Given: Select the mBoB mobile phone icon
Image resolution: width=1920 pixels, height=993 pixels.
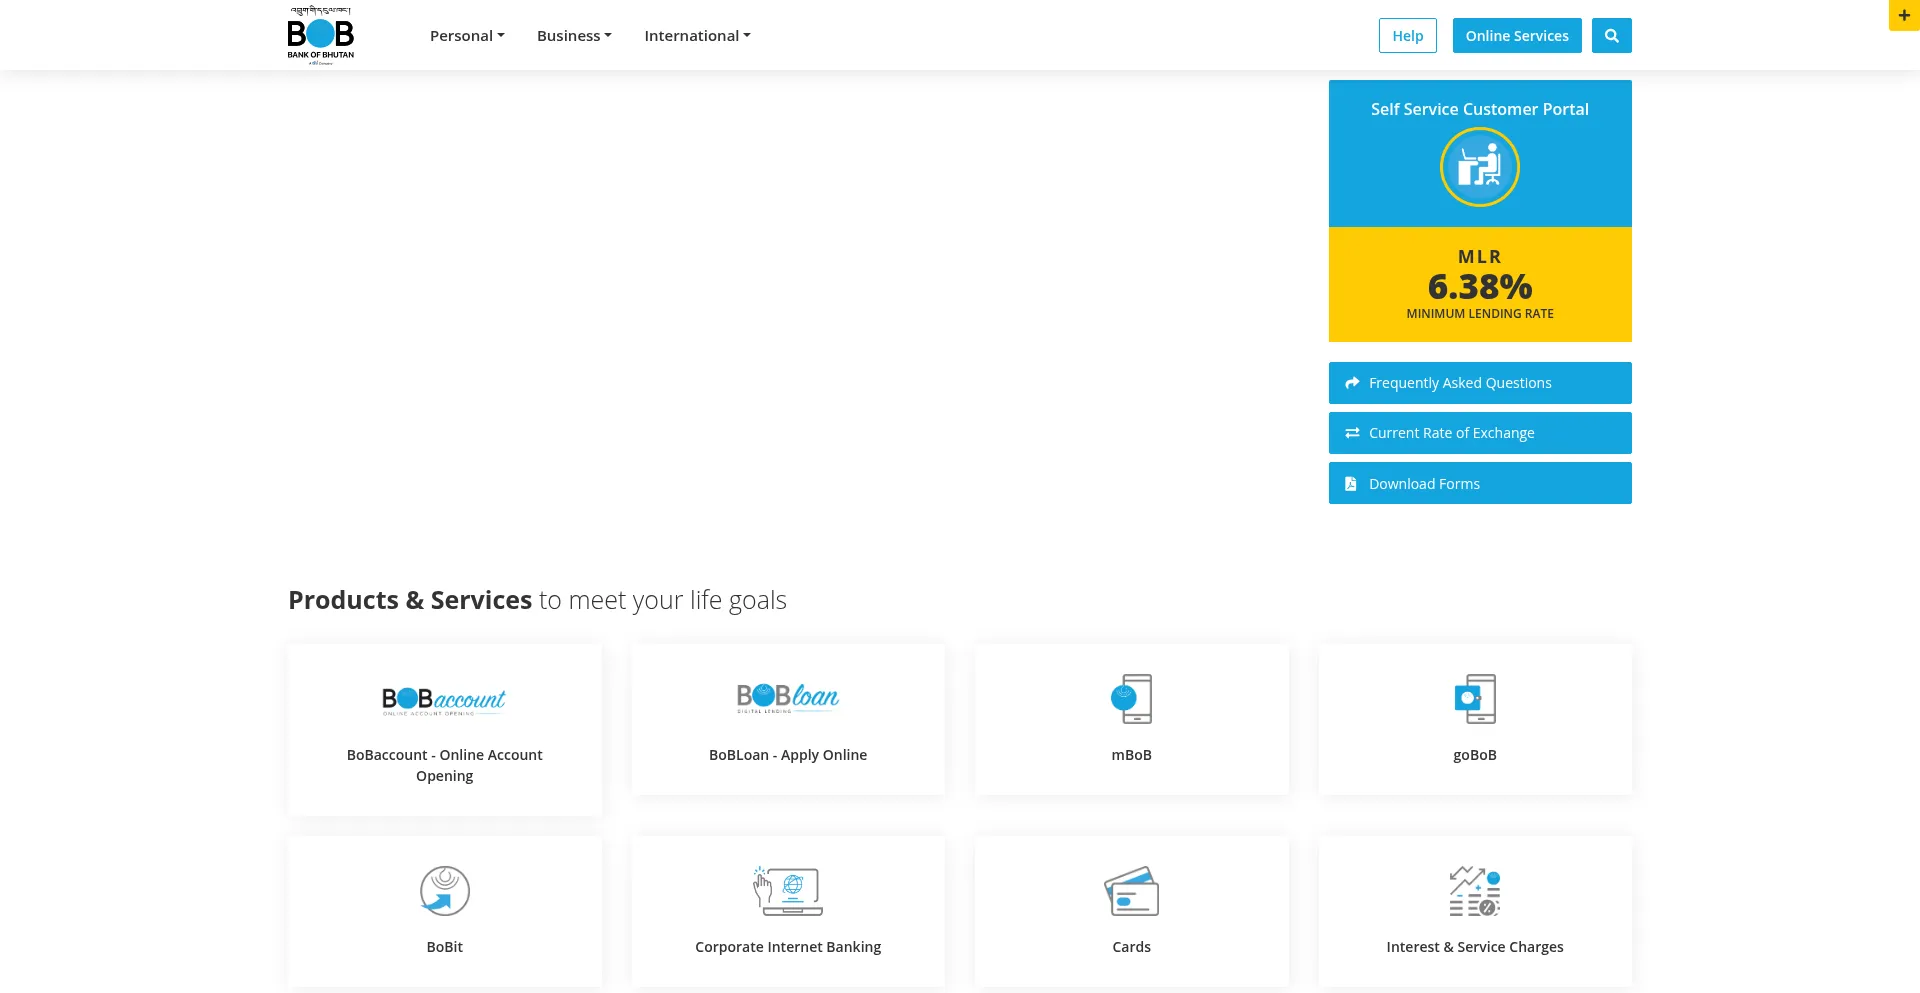Looking at the screenshot, I should click(x=1131, y=698).
